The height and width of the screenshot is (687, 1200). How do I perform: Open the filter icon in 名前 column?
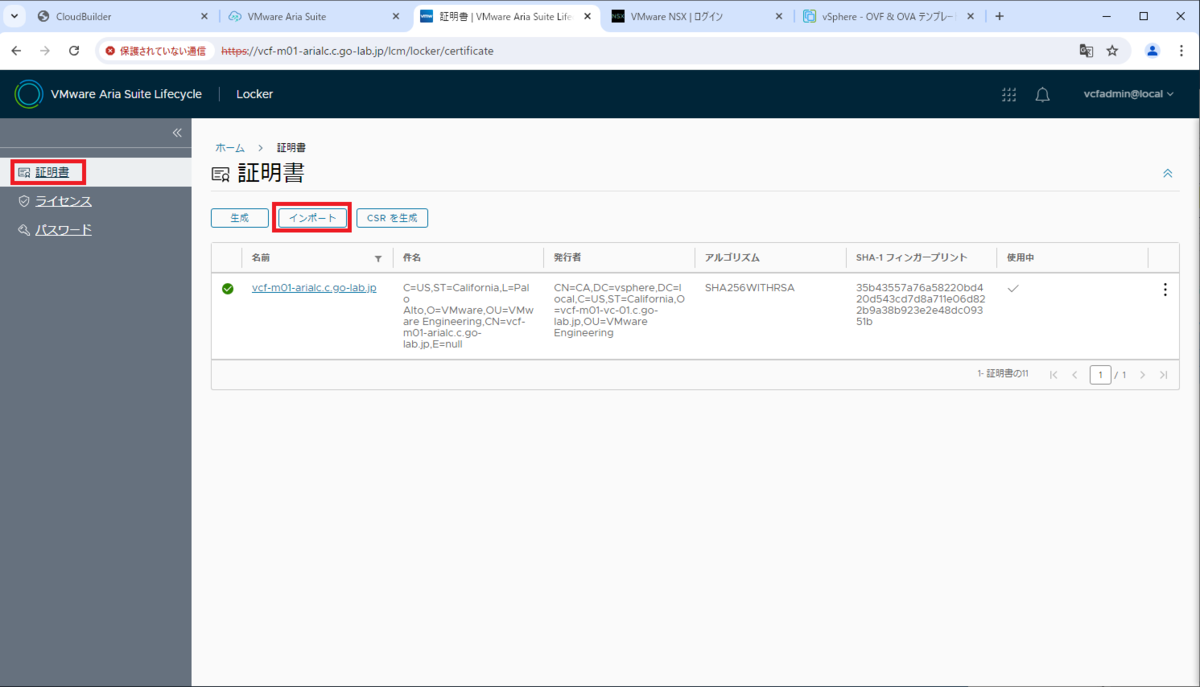378,259
